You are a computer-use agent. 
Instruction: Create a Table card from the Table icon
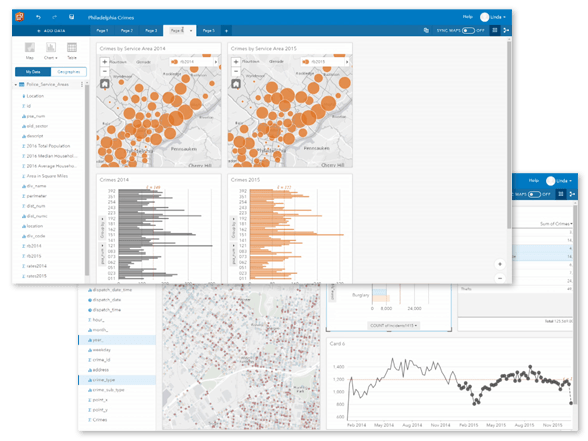click(72, 51)
